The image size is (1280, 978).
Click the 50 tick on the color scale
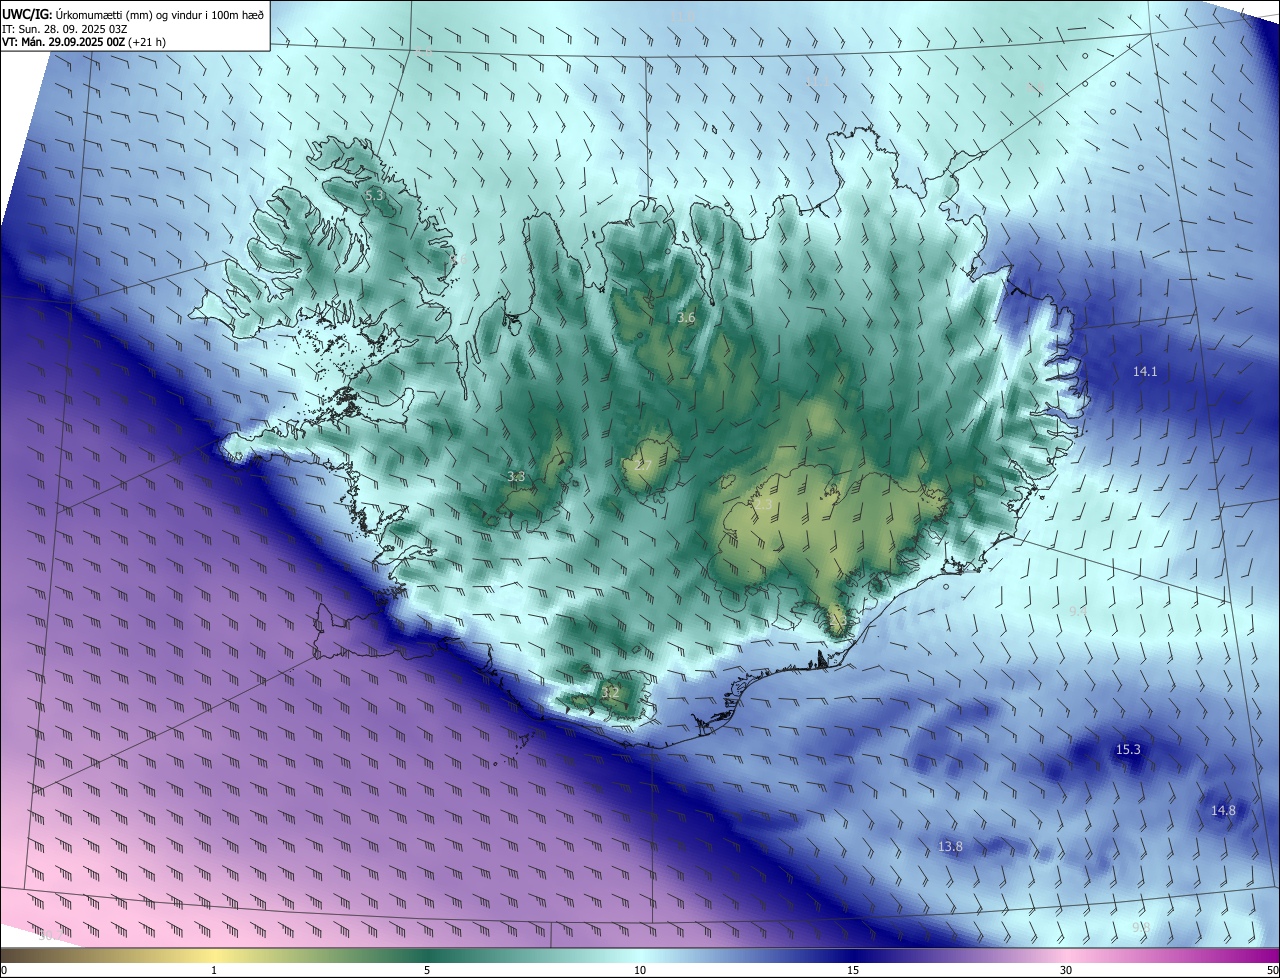coord(1272,970)
